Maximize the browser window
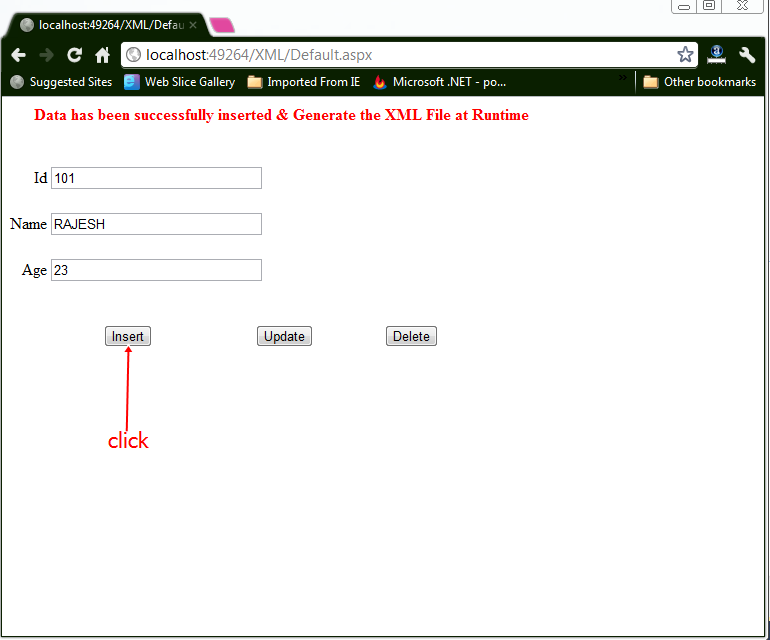The width and height of the screenshot is (770, 640). (x=709, y=6)
